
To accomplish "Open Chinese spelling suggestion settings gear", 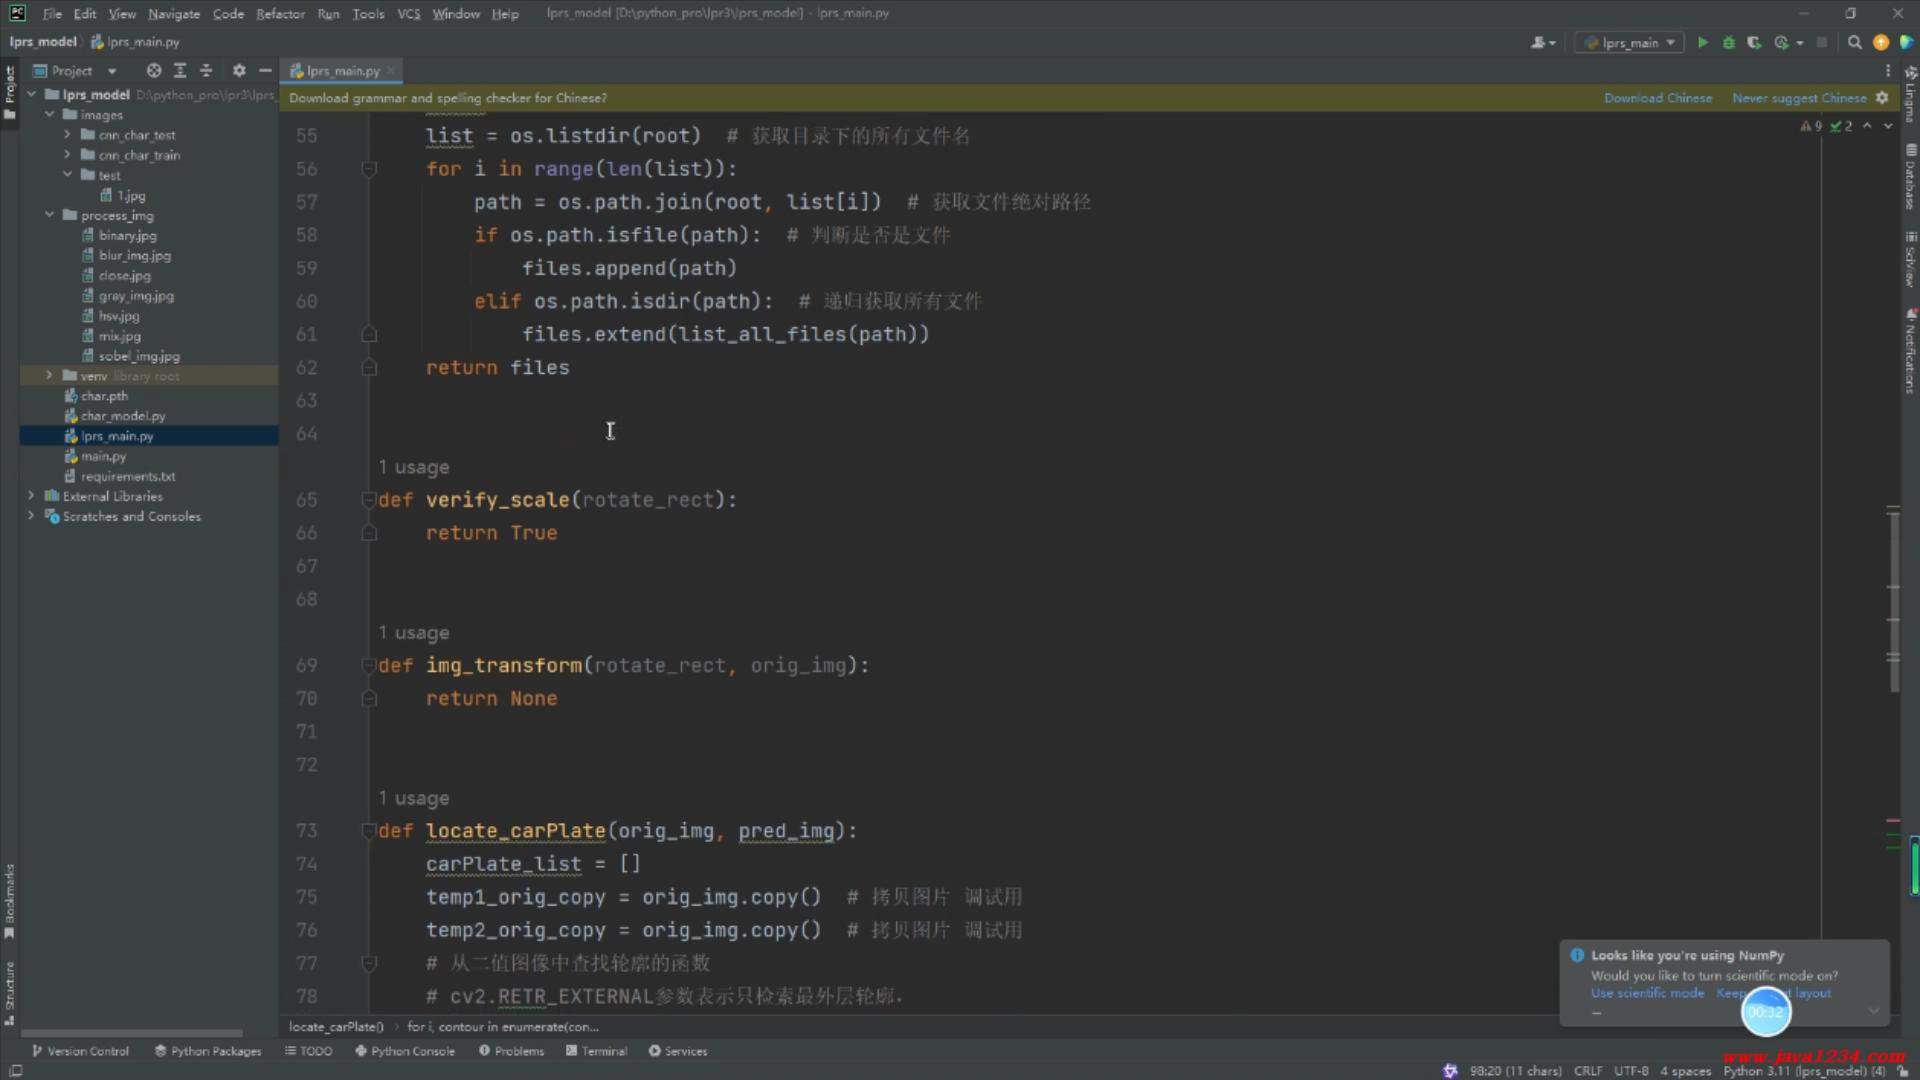I will (x=1882, y=98).
